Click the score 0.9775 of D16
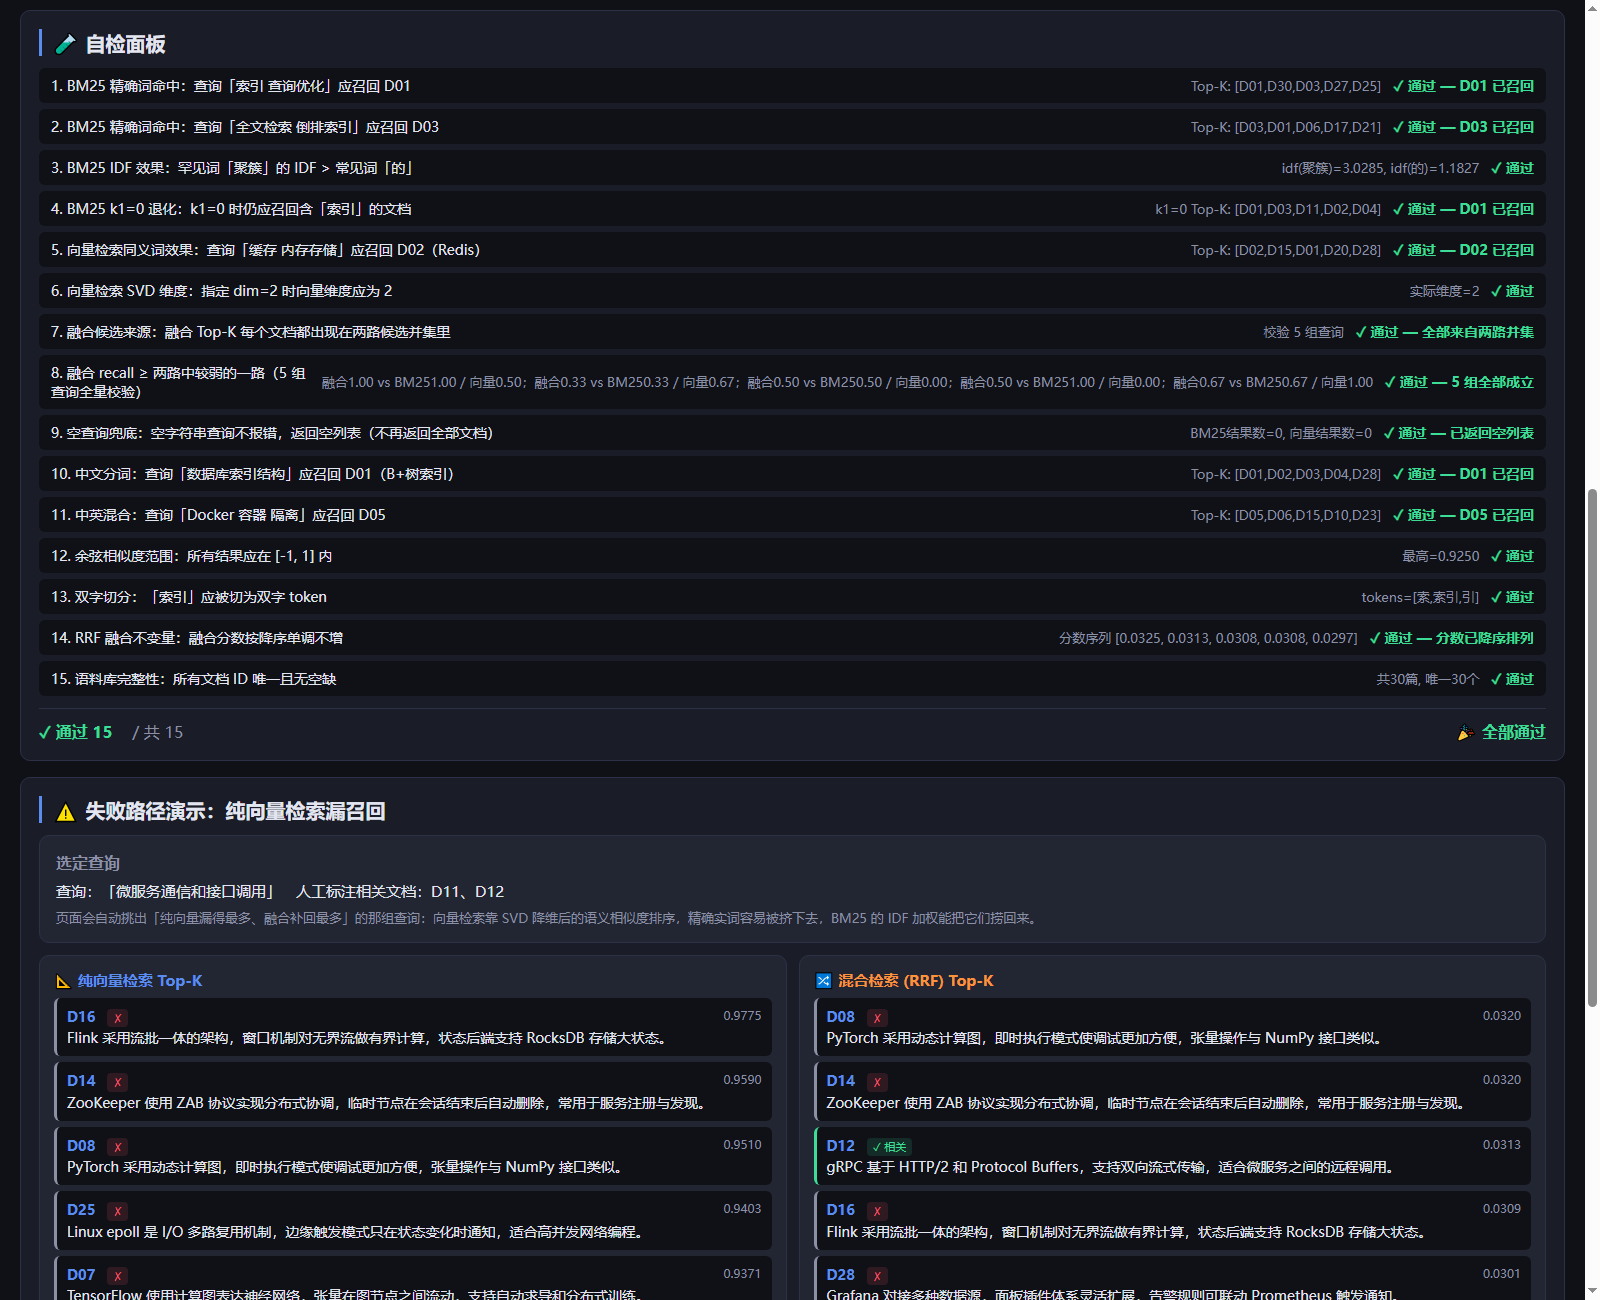 (x=742, y=1016)
